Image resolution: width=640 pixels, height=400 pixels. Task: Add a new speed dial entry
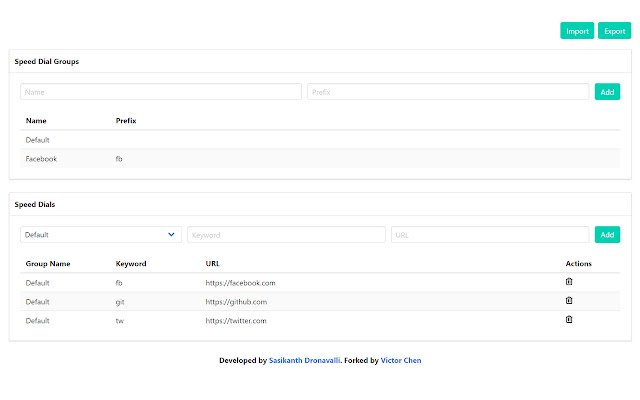(607, 235)
